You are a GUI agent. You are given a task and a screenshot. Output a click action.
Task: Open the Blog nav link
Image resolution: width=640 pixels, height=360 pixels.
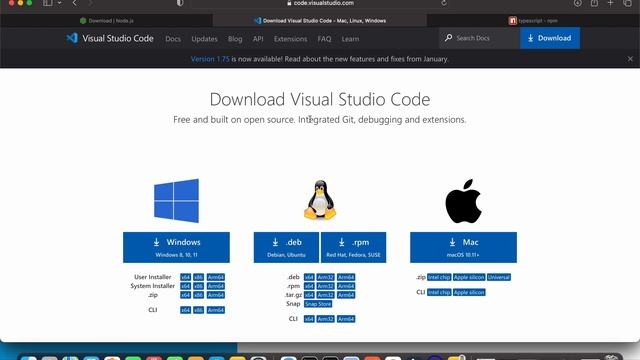(x=235, y=39)
